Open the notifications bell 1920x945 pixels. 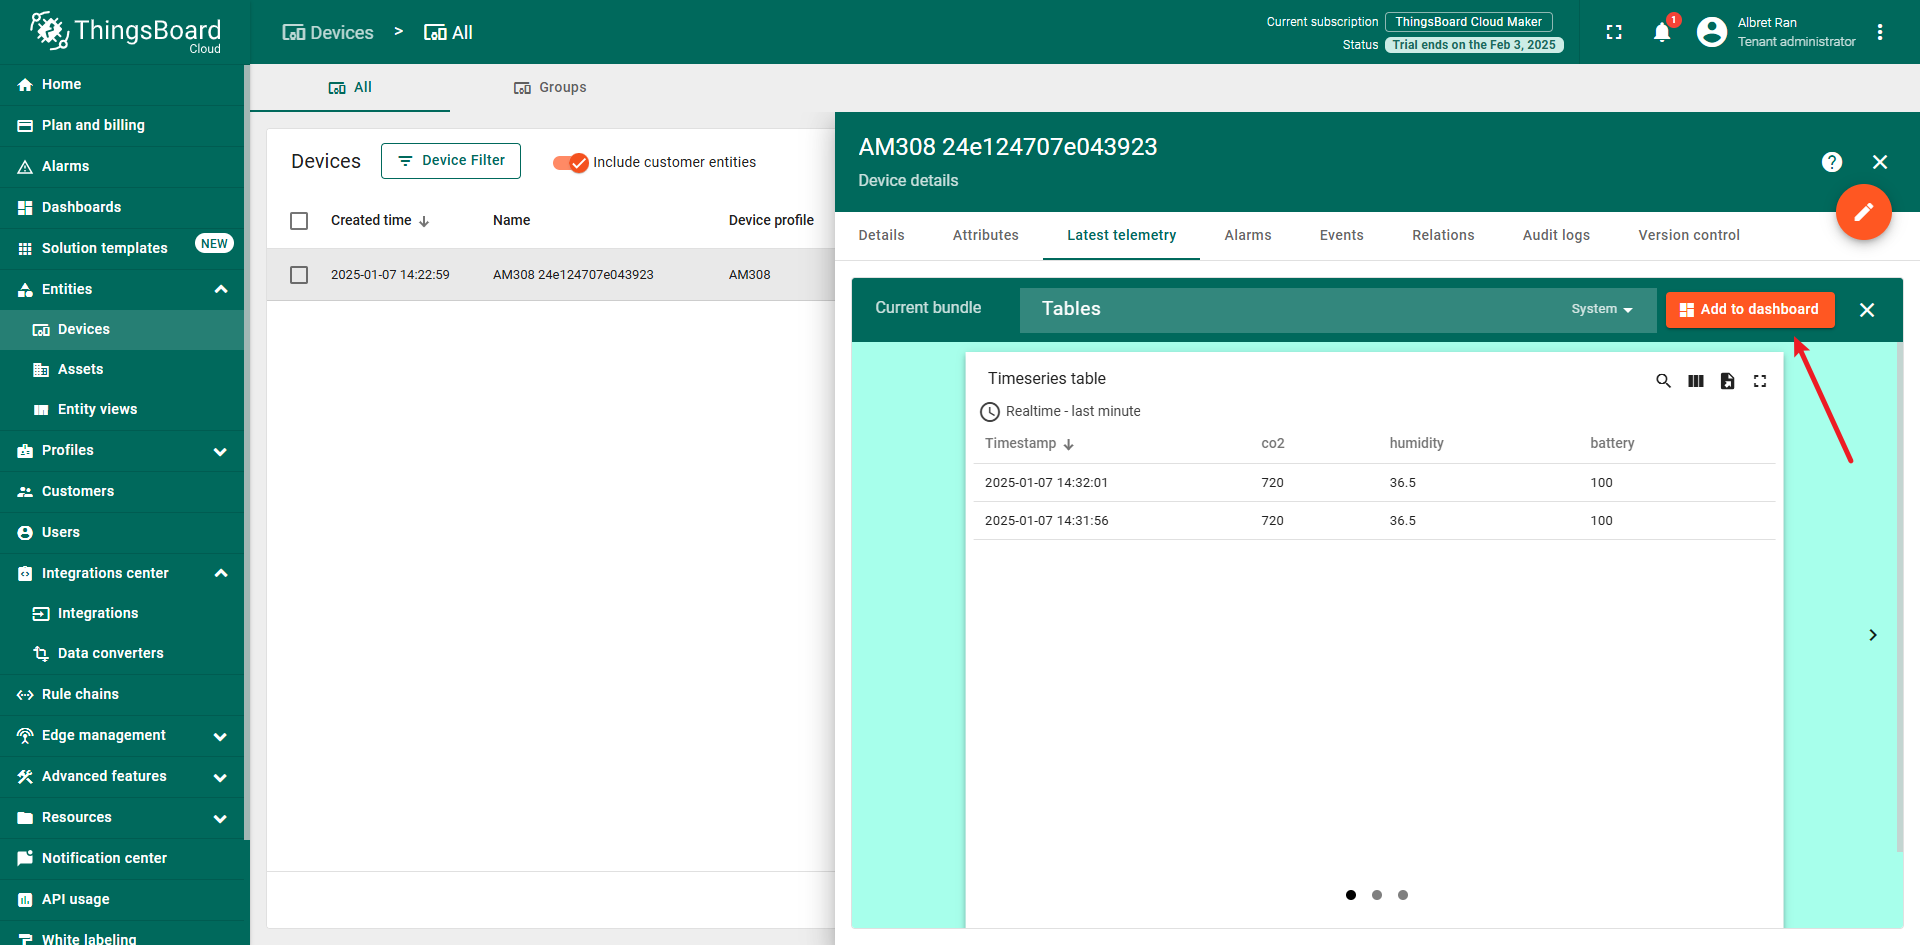pos(1662,32)
